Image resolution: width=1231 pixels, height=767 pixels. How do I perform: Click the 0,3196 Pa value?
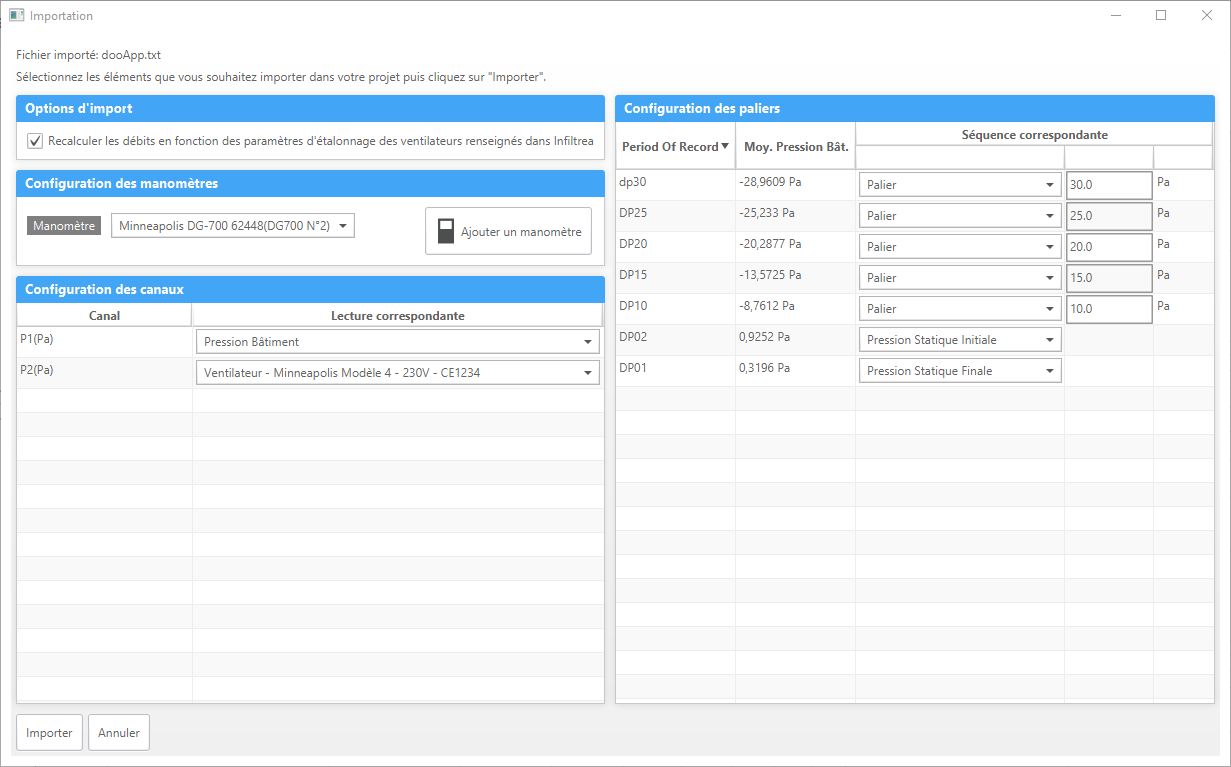pos(765,368)
